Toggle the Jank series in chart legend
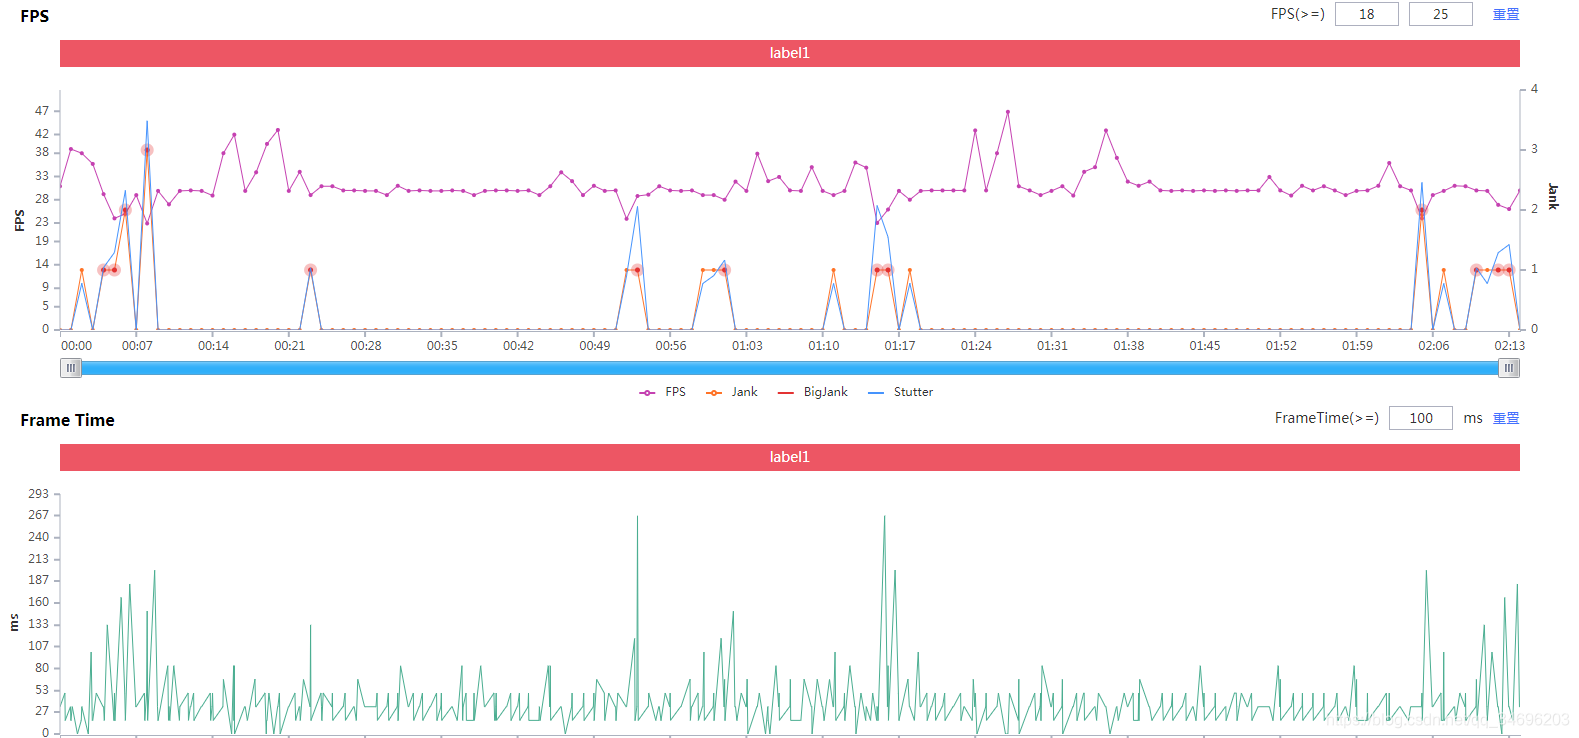 (731, 392)
